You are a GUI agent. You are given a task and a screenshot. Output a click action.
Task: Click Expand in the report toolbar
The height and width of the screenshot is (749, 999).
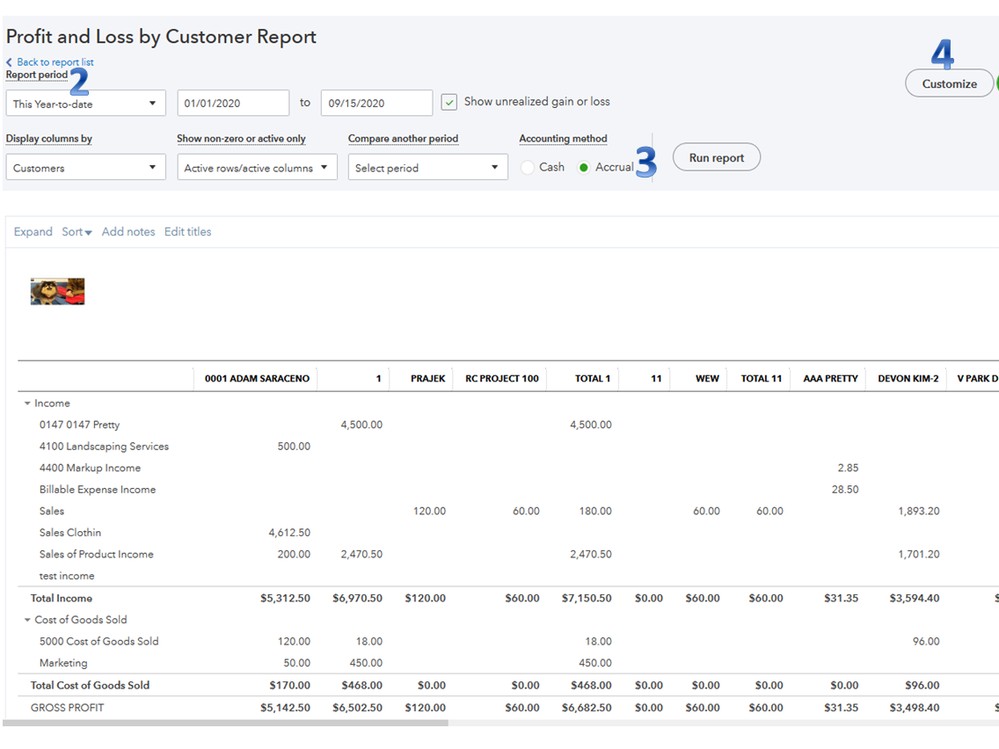point(33,232)
